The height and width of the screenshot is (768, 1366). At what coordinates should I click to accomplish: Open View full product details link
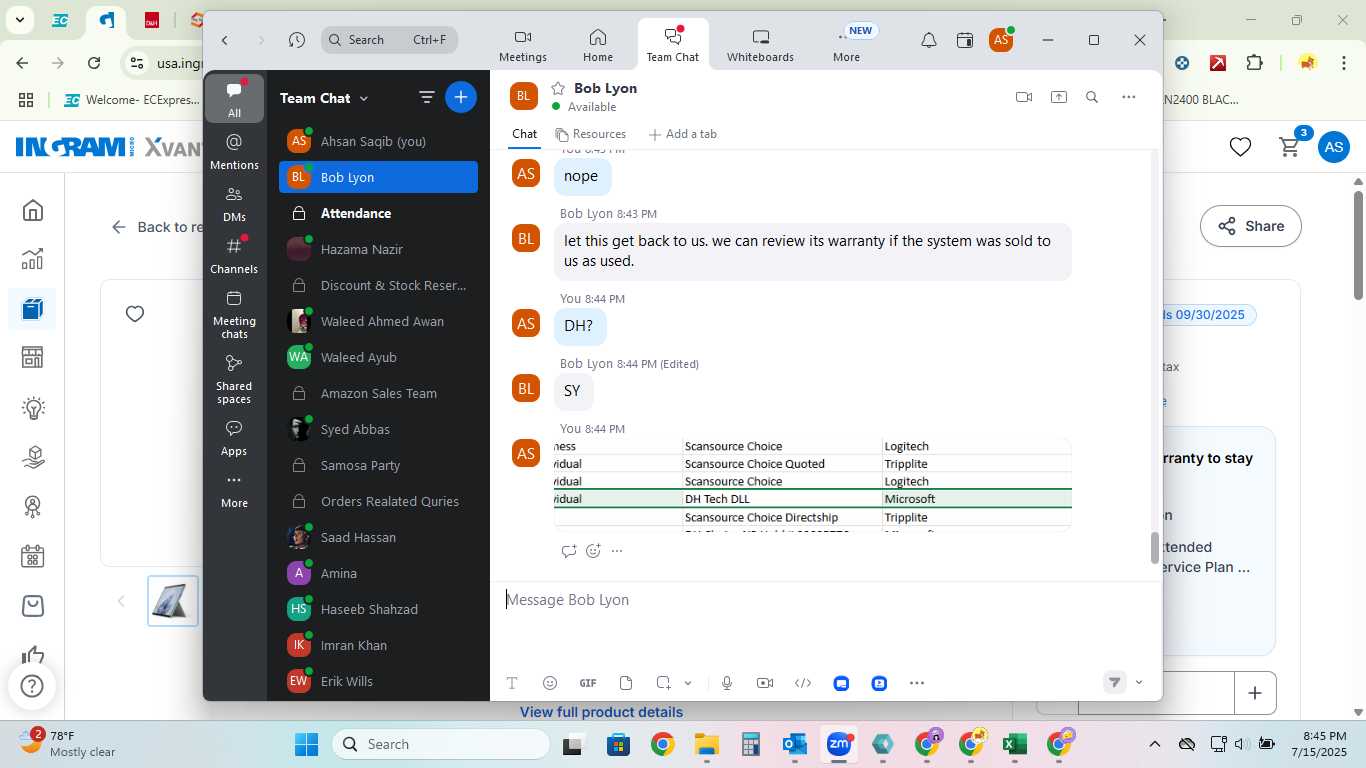click(601, 712)
